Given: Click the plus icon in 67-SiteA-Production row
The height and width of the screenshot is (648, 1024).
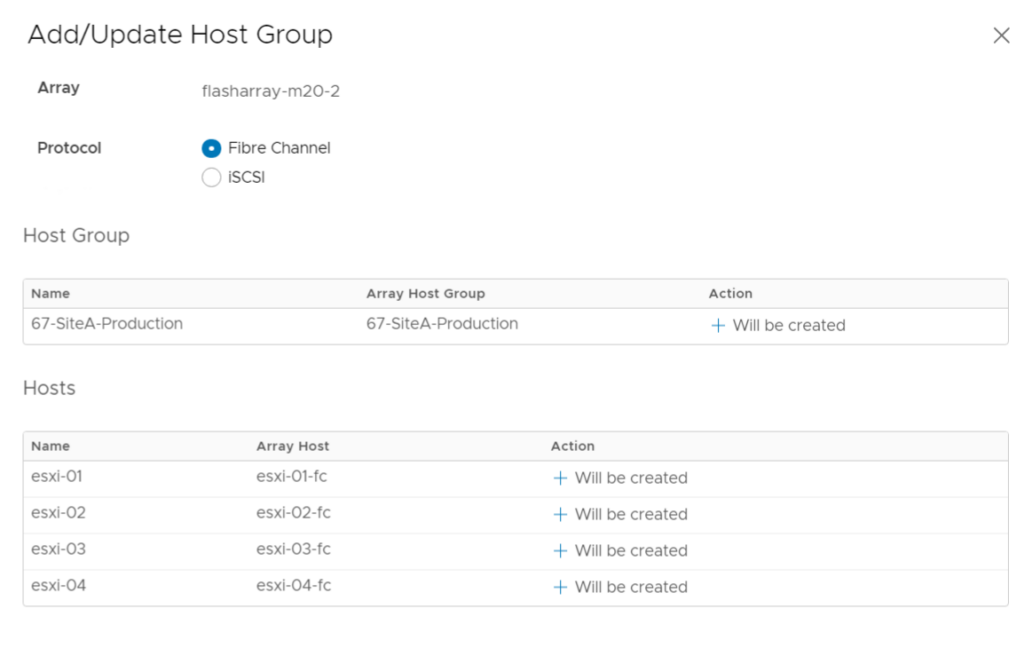Looking at the screenshot, I should [718, 325].
